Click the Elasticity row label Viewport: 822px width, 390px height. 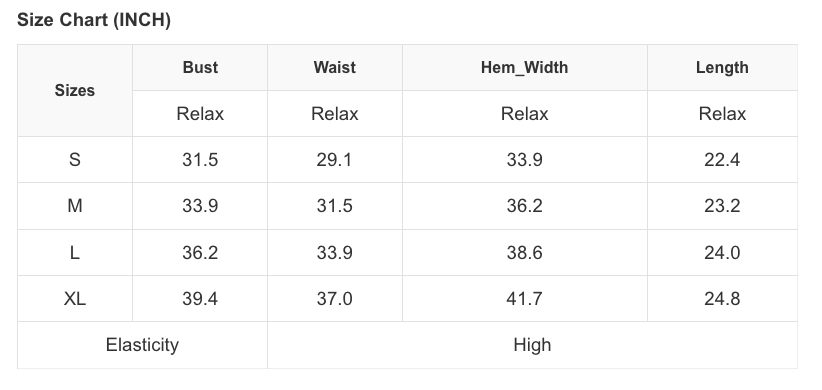point(143,345)
